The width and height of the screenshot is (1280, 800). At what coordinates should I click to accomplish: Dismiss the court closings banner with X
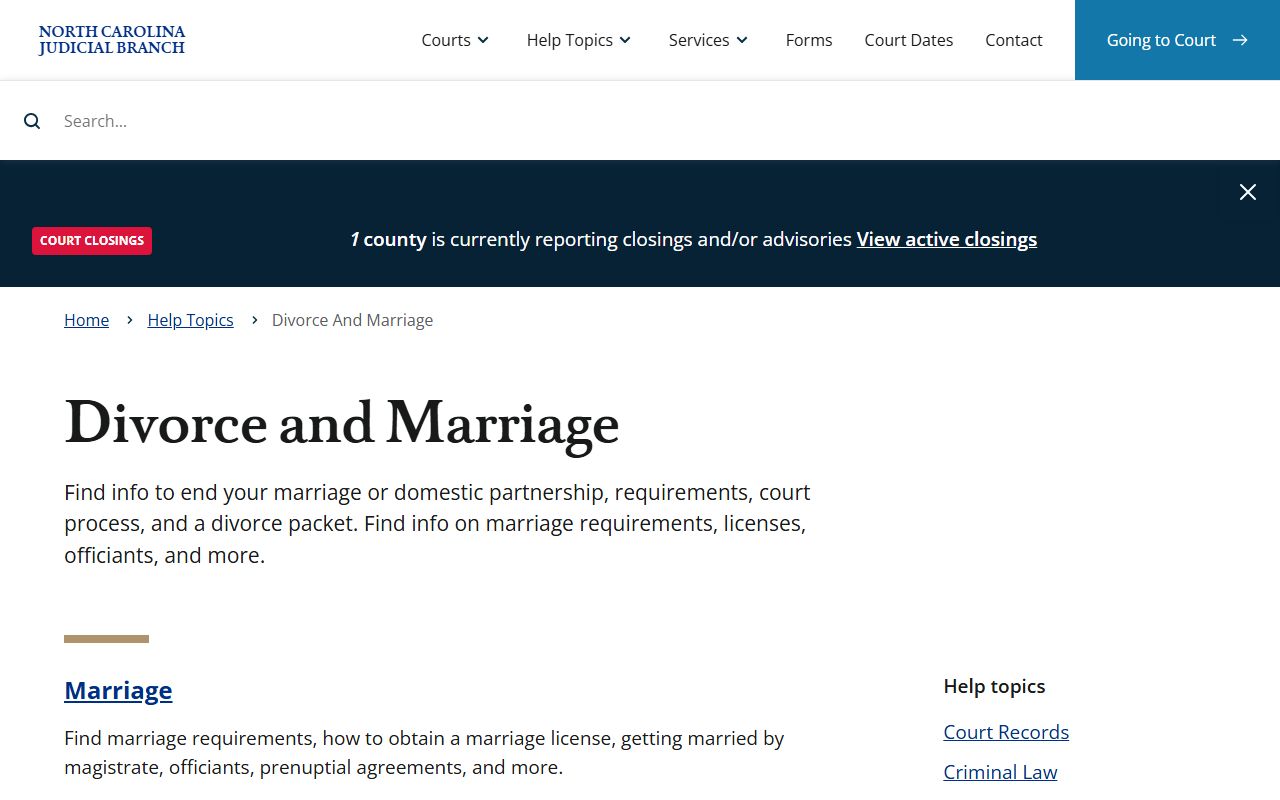point(1248,192)
